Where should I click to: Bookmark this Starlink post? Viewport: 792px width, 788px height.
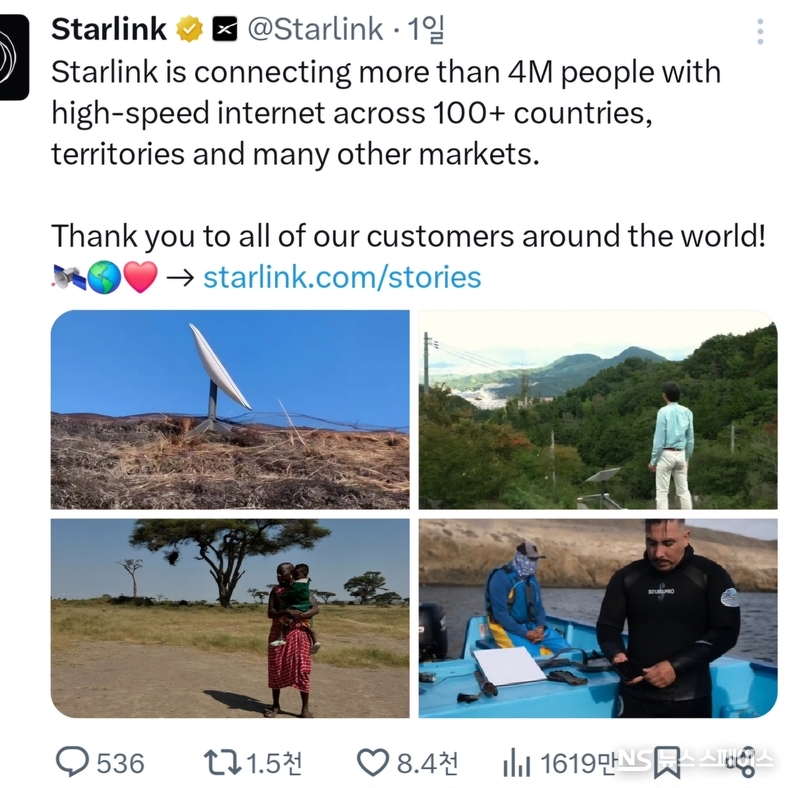(x=666, y=763)
